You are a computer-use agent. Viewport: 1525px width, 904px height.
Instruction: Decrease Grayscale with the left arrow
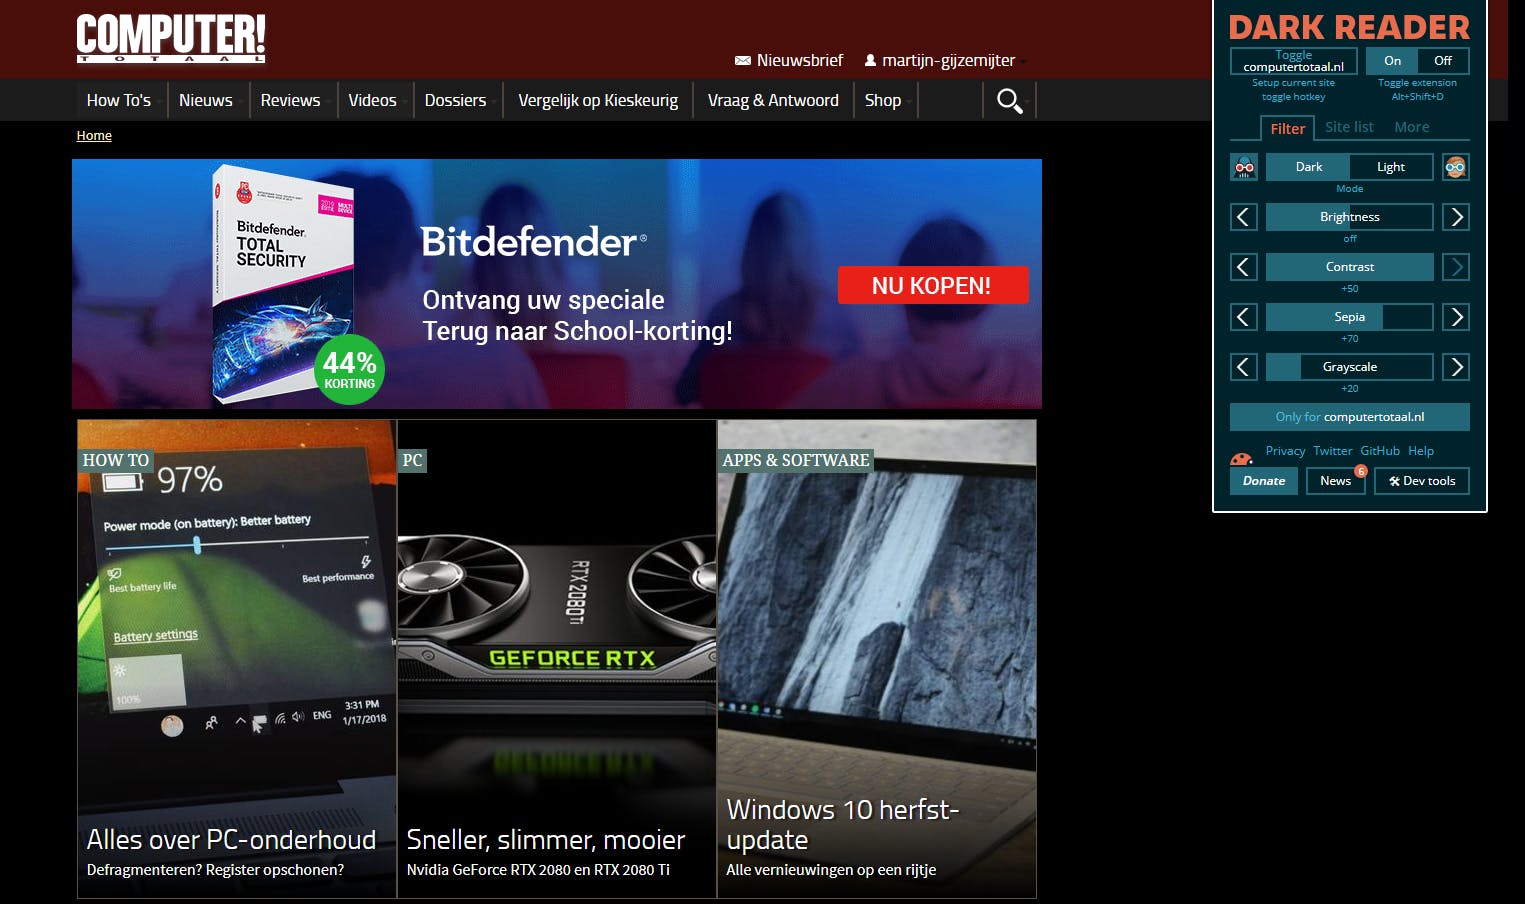click(x=1243, y=367)
